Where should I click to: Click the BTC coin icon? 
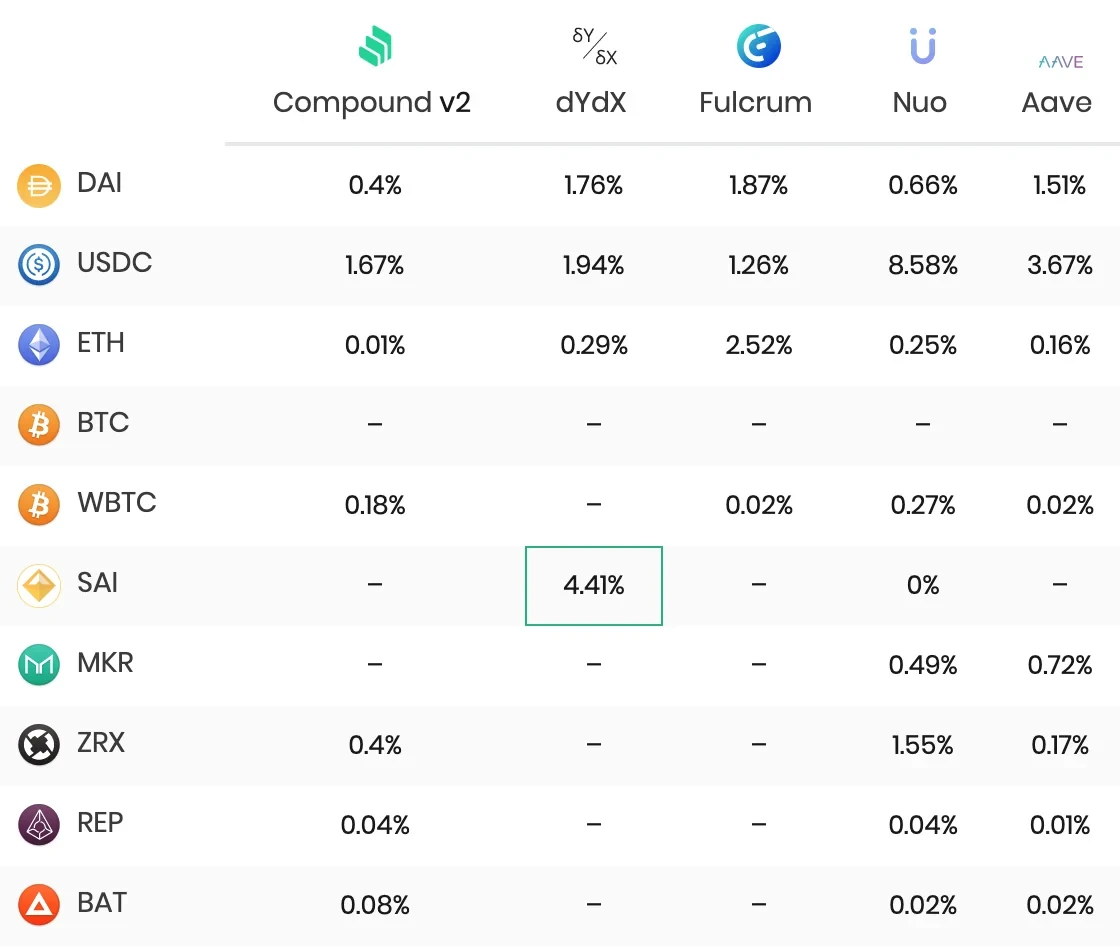(39, 425)
